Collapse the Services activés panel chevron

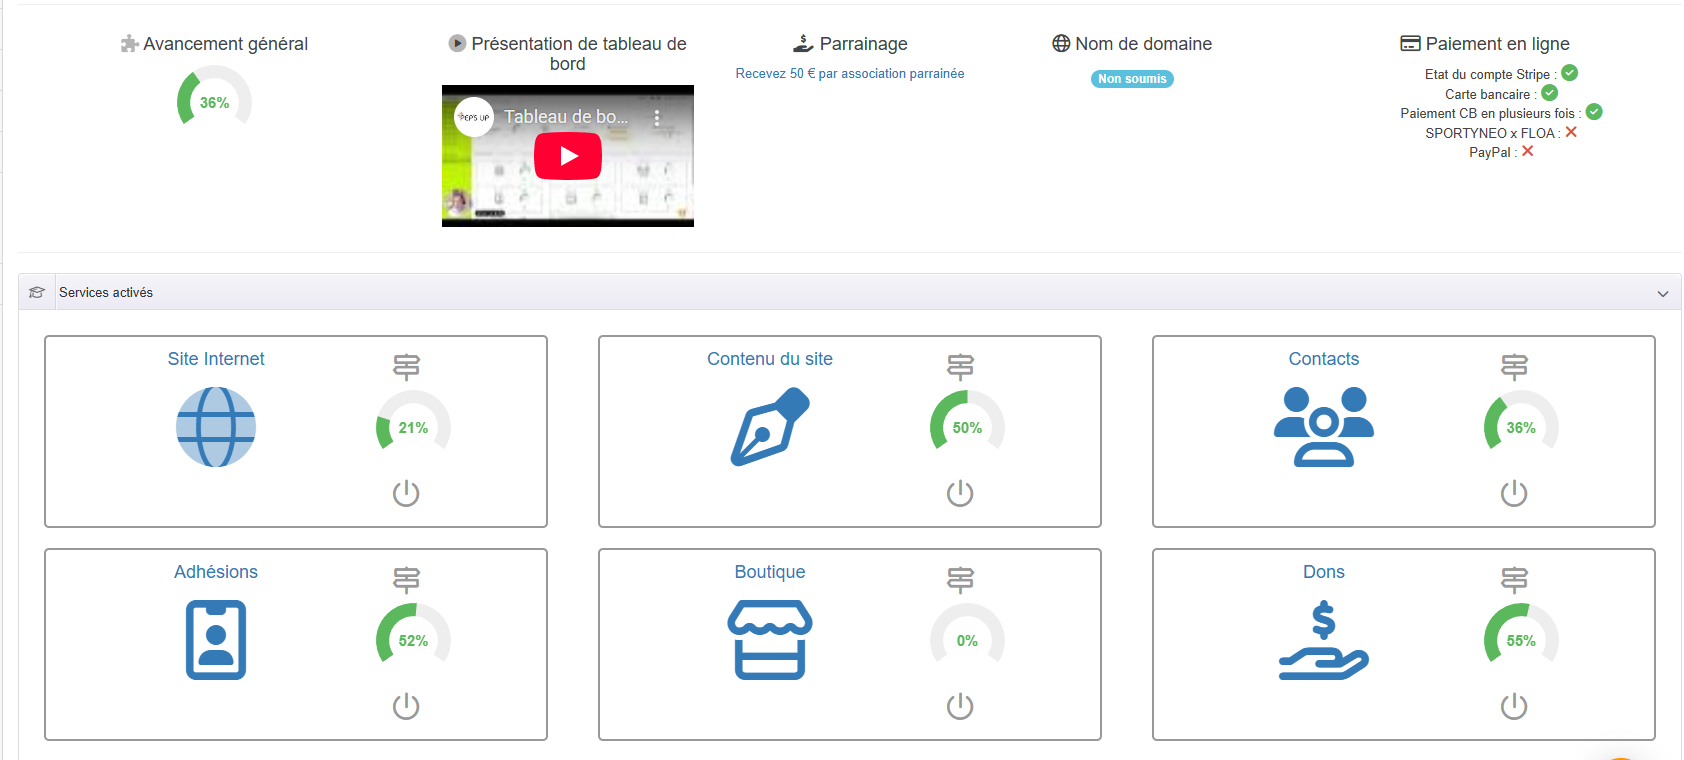click(1662, 293)
